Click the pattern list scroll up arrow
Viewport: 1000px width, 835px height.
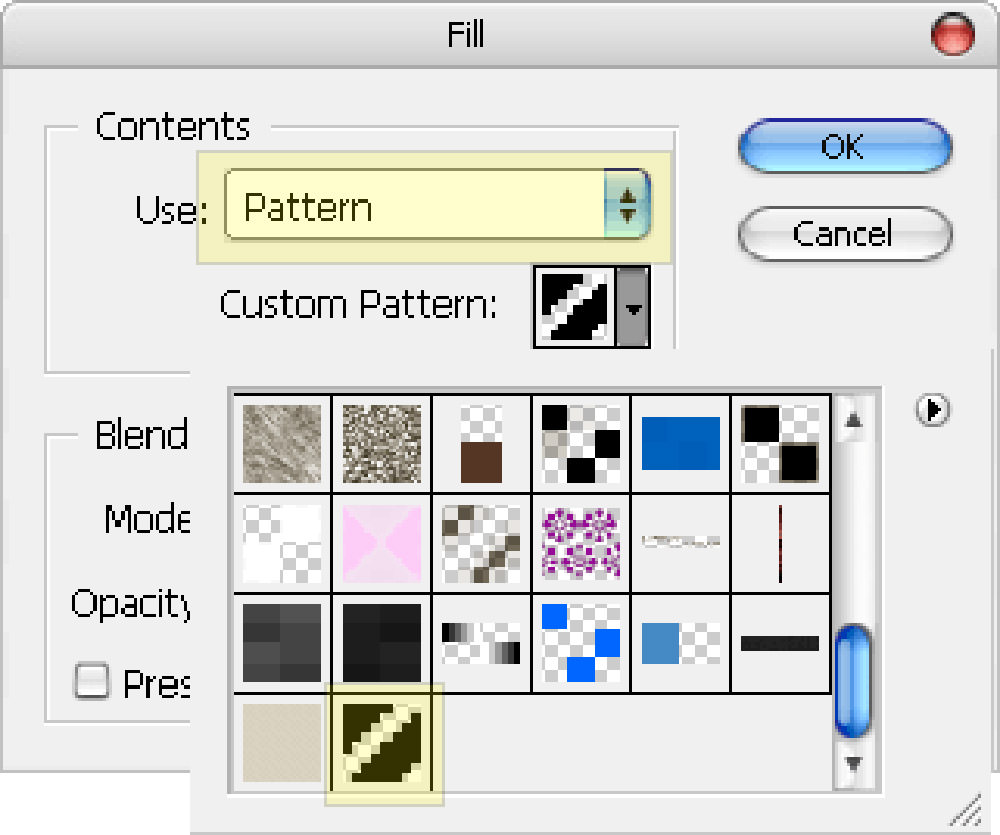pos(853,420)
